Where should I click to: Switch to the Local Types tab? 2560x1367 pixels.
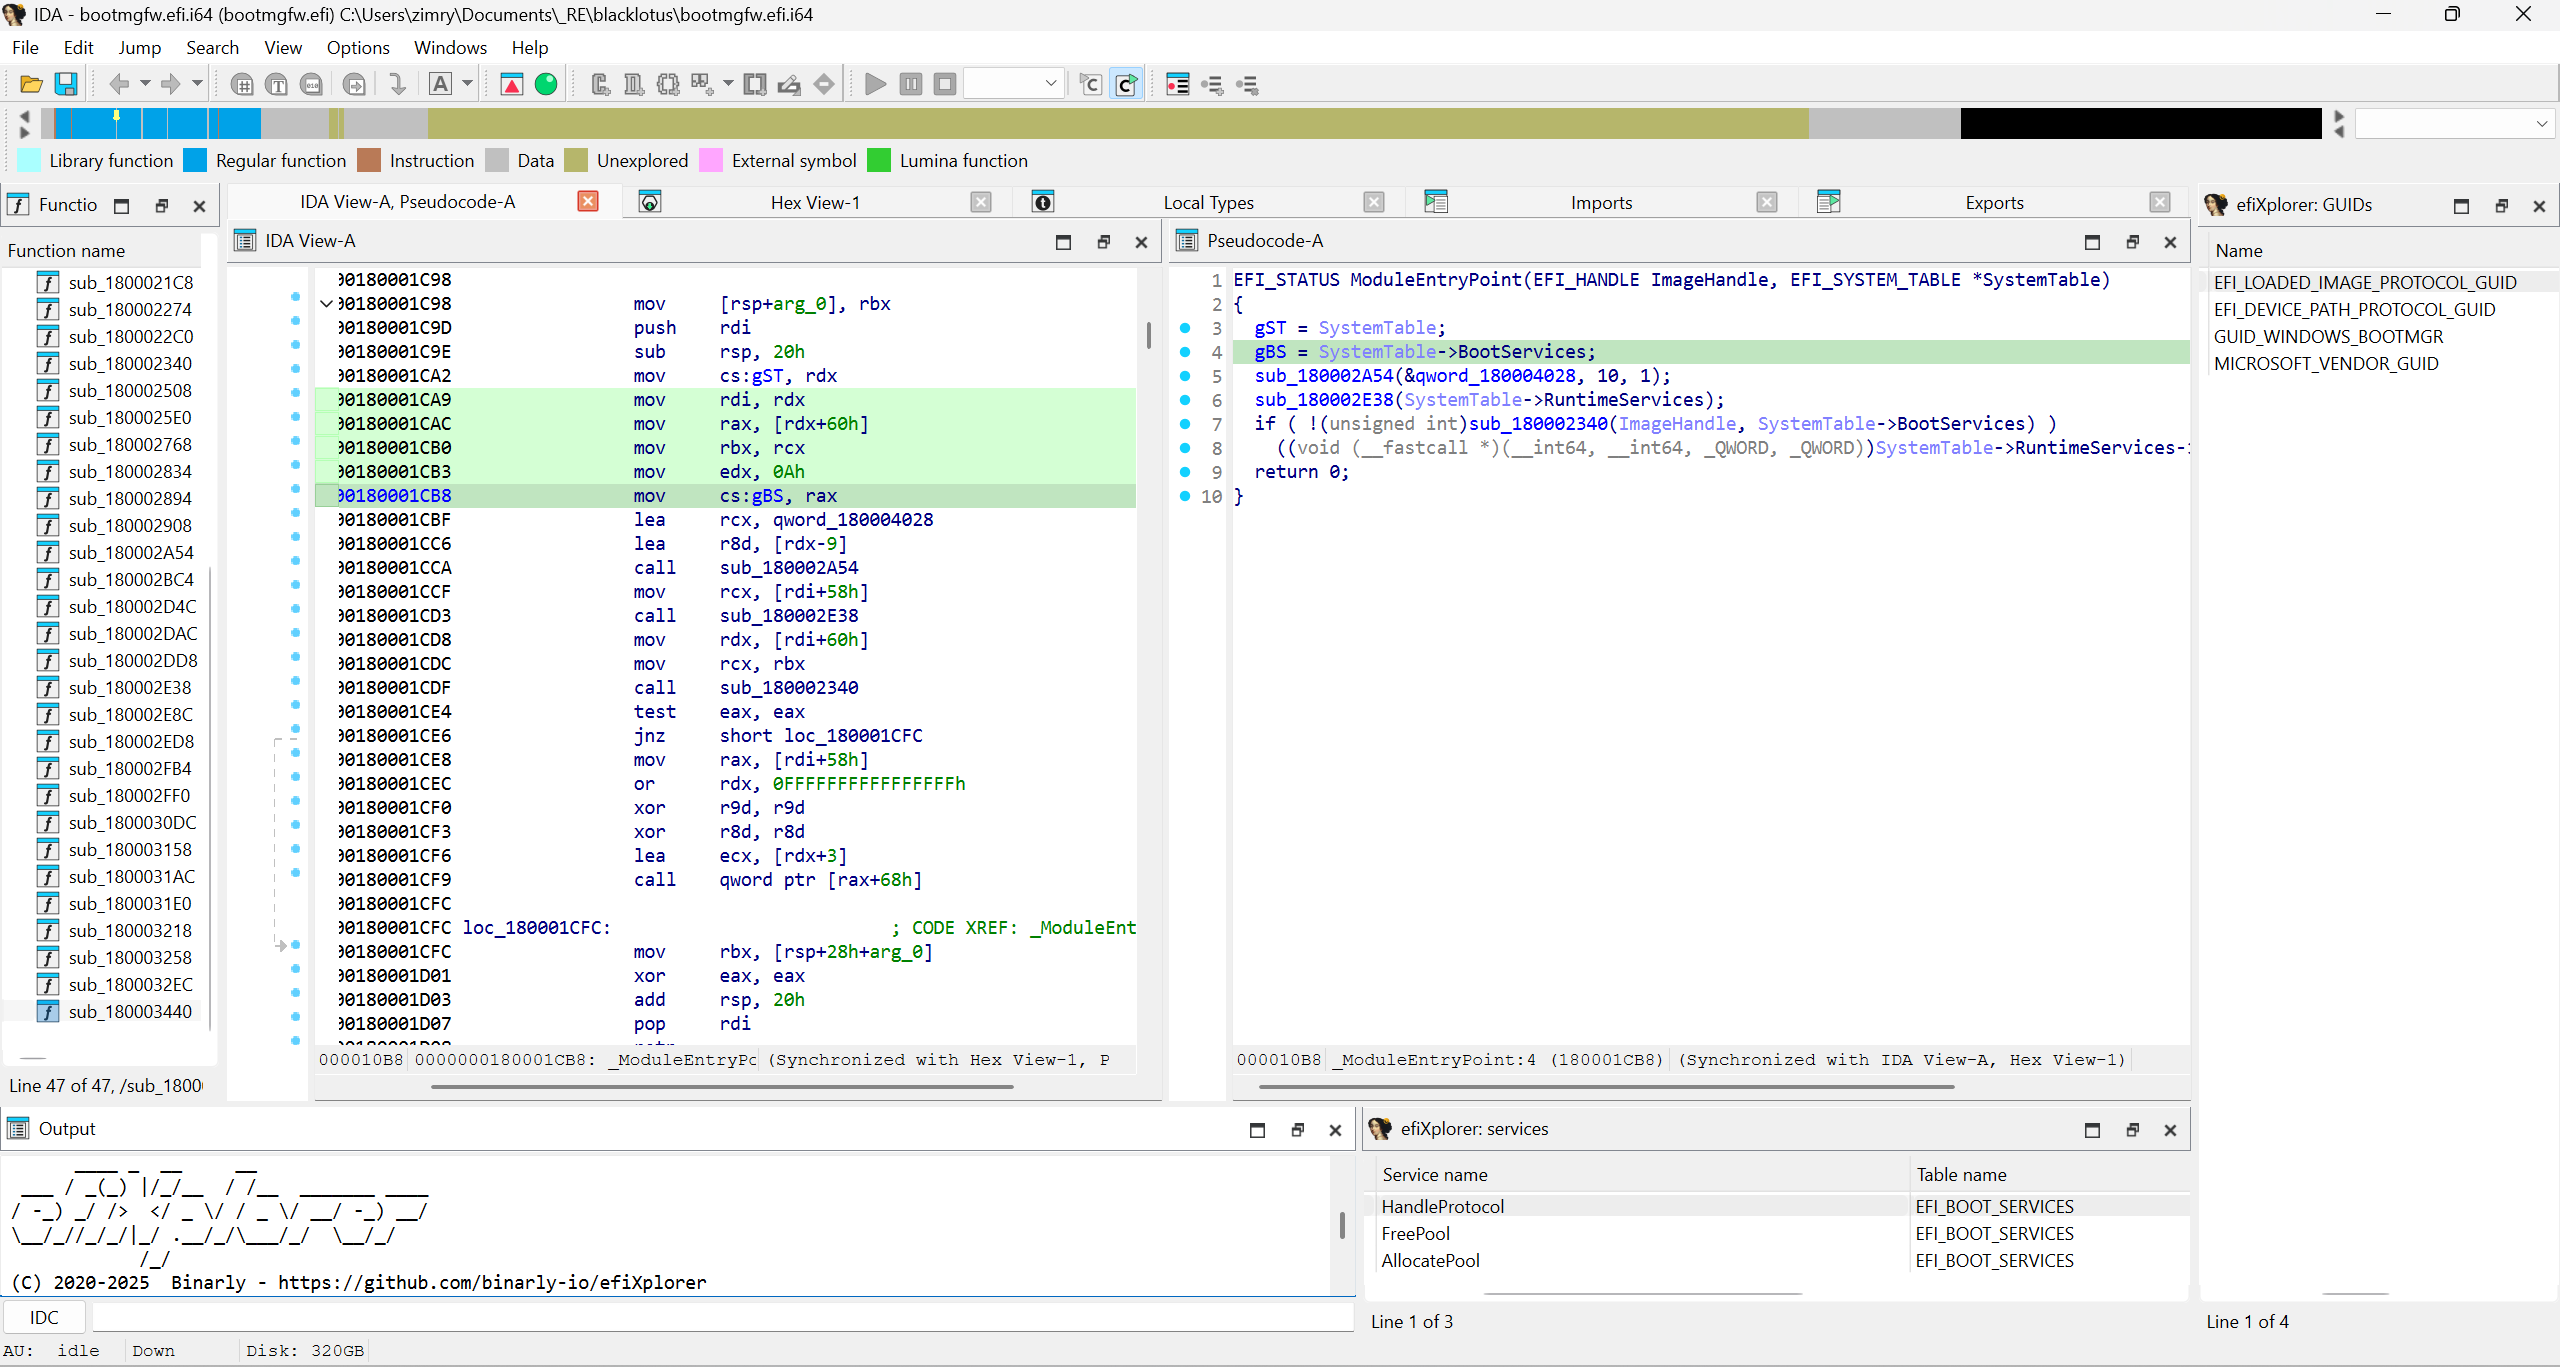pos(1208,202)
